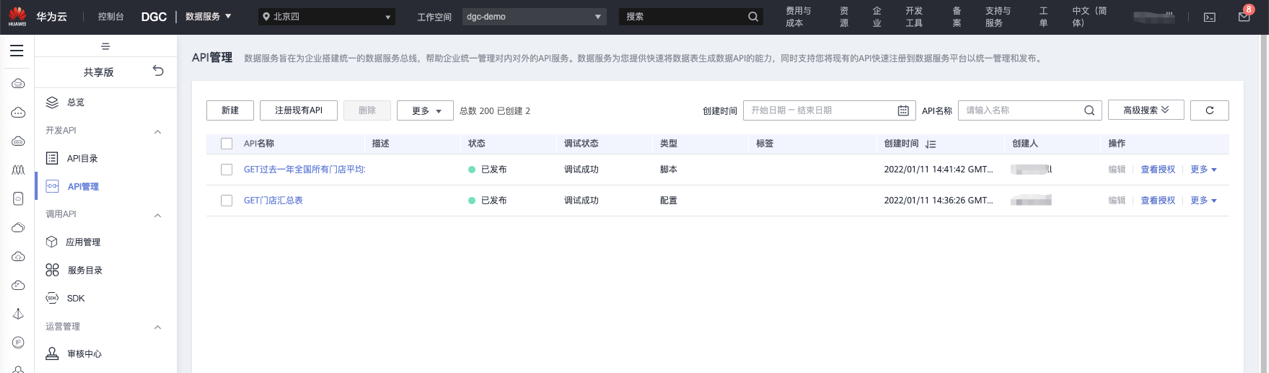Open the calendar icon in date range
1269x373 pixels.
click(x=903, y=110)
